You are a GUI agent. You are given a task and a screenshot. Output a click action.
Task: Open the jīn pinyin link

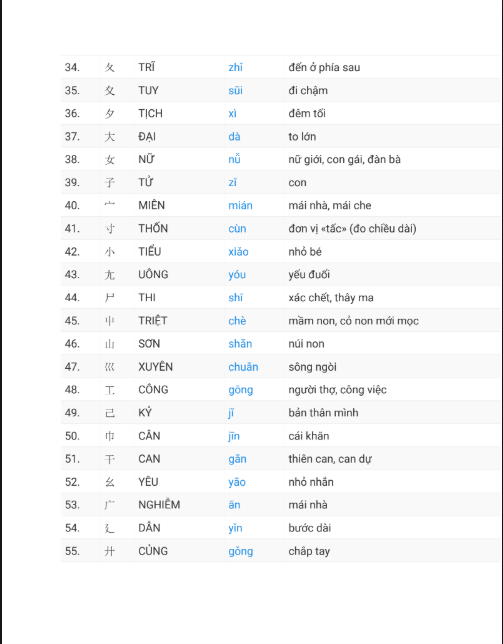click(234, 436)
